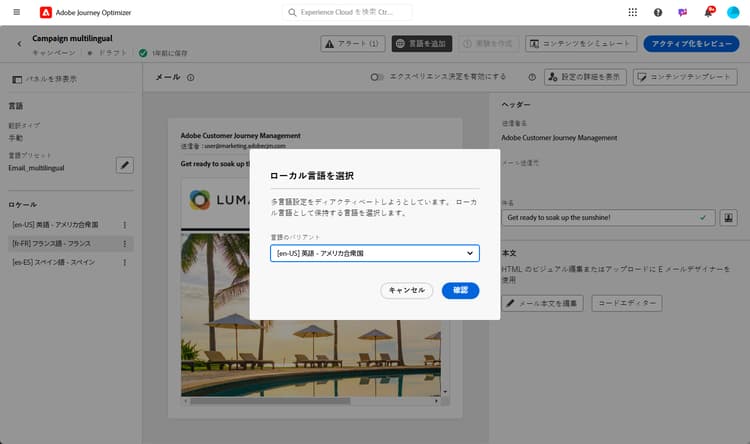Click the subject line input field
The width and height of the screenshot is (750, 444).
(x=608, y=218)
